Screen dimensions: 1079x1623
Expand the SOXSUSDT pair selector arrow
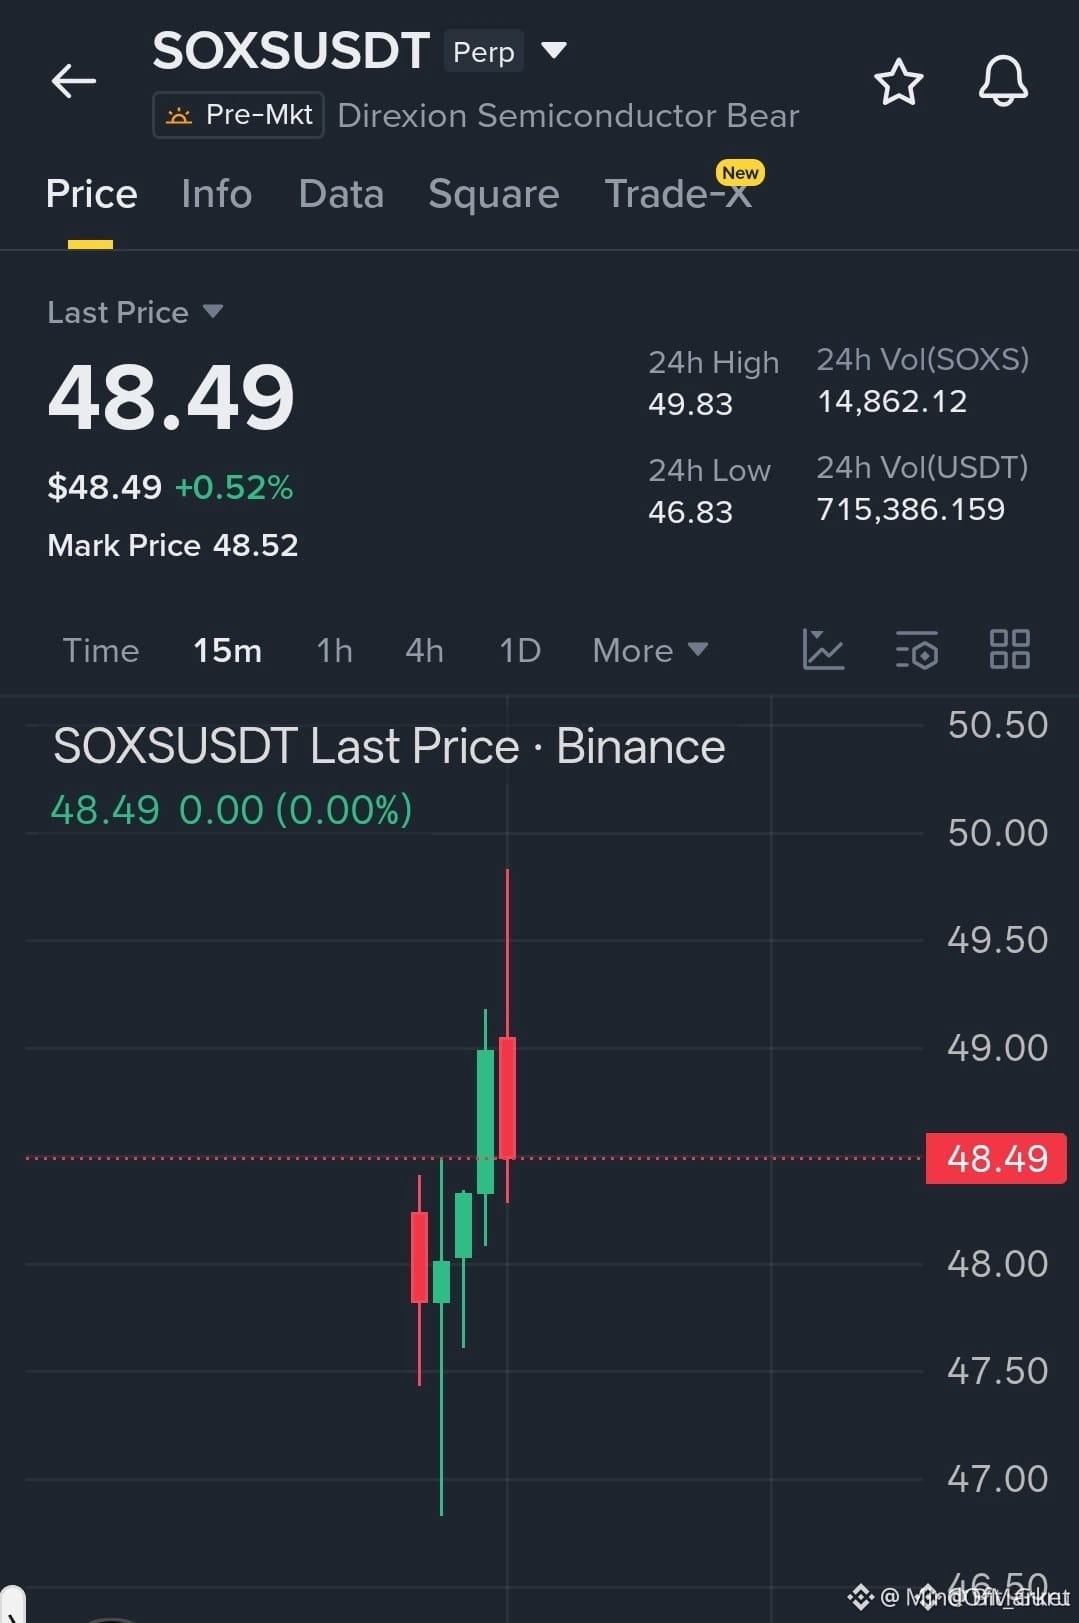click(554, 49)
